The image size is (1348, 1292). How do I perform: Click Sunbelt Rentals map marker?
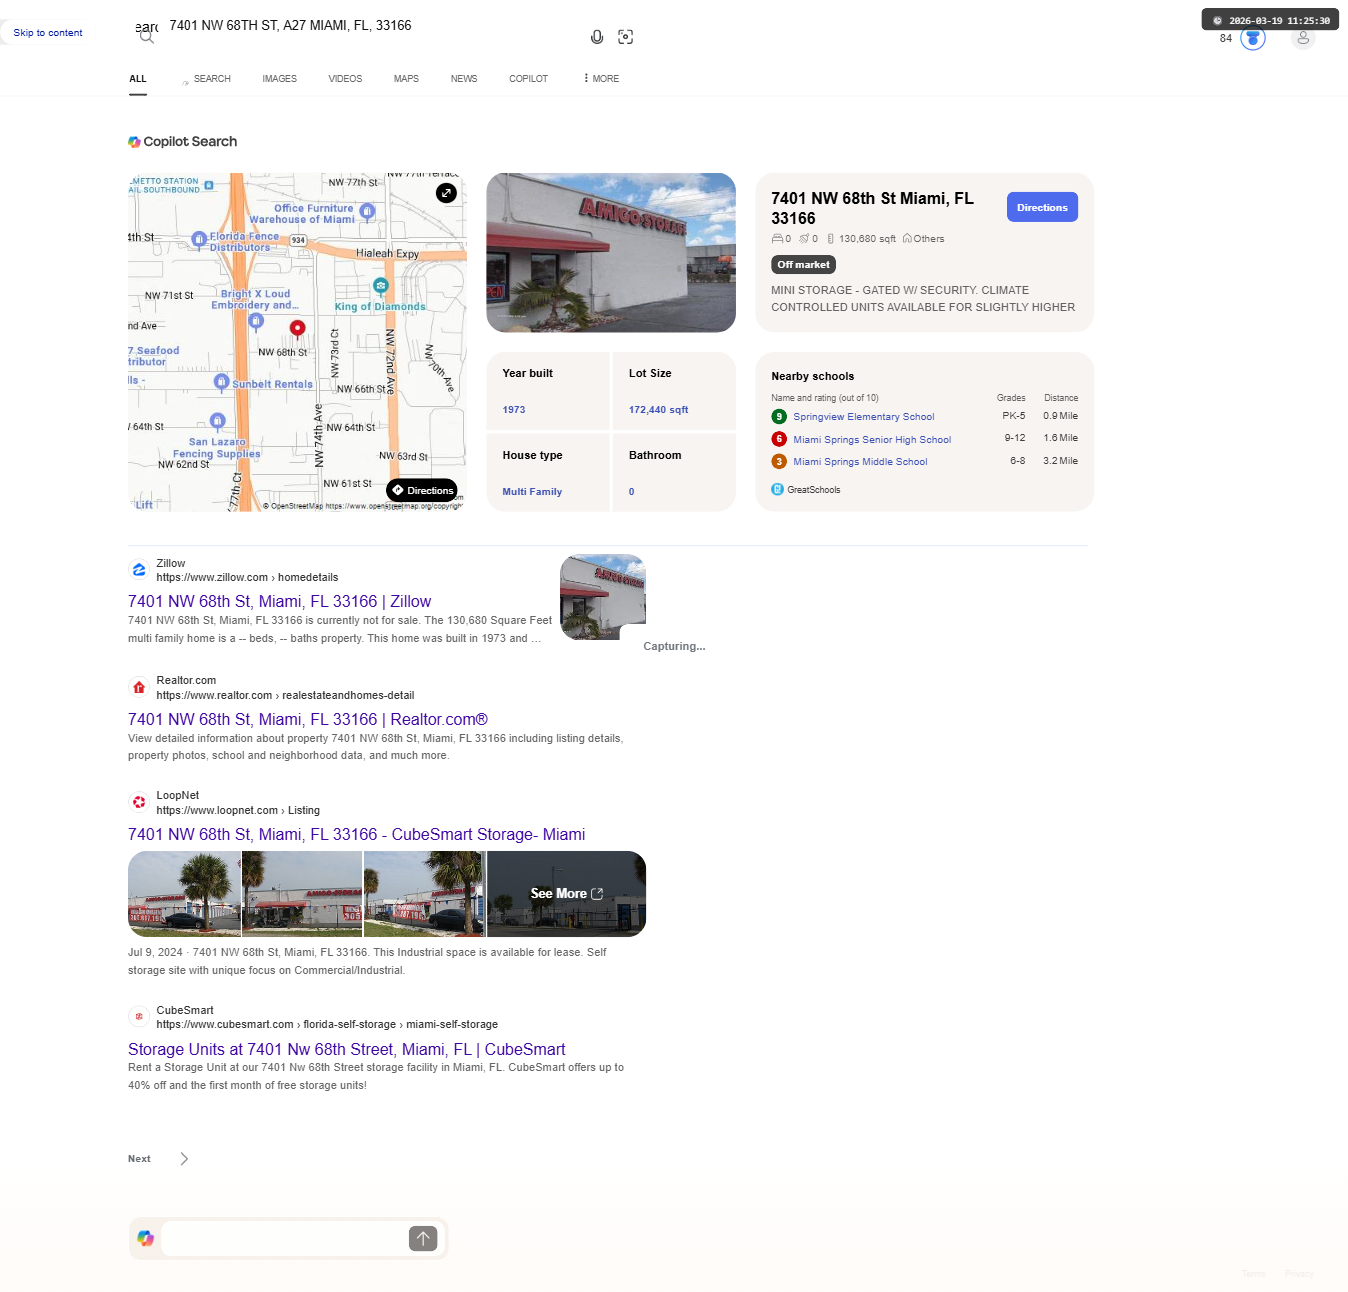[x=222, y=382]
